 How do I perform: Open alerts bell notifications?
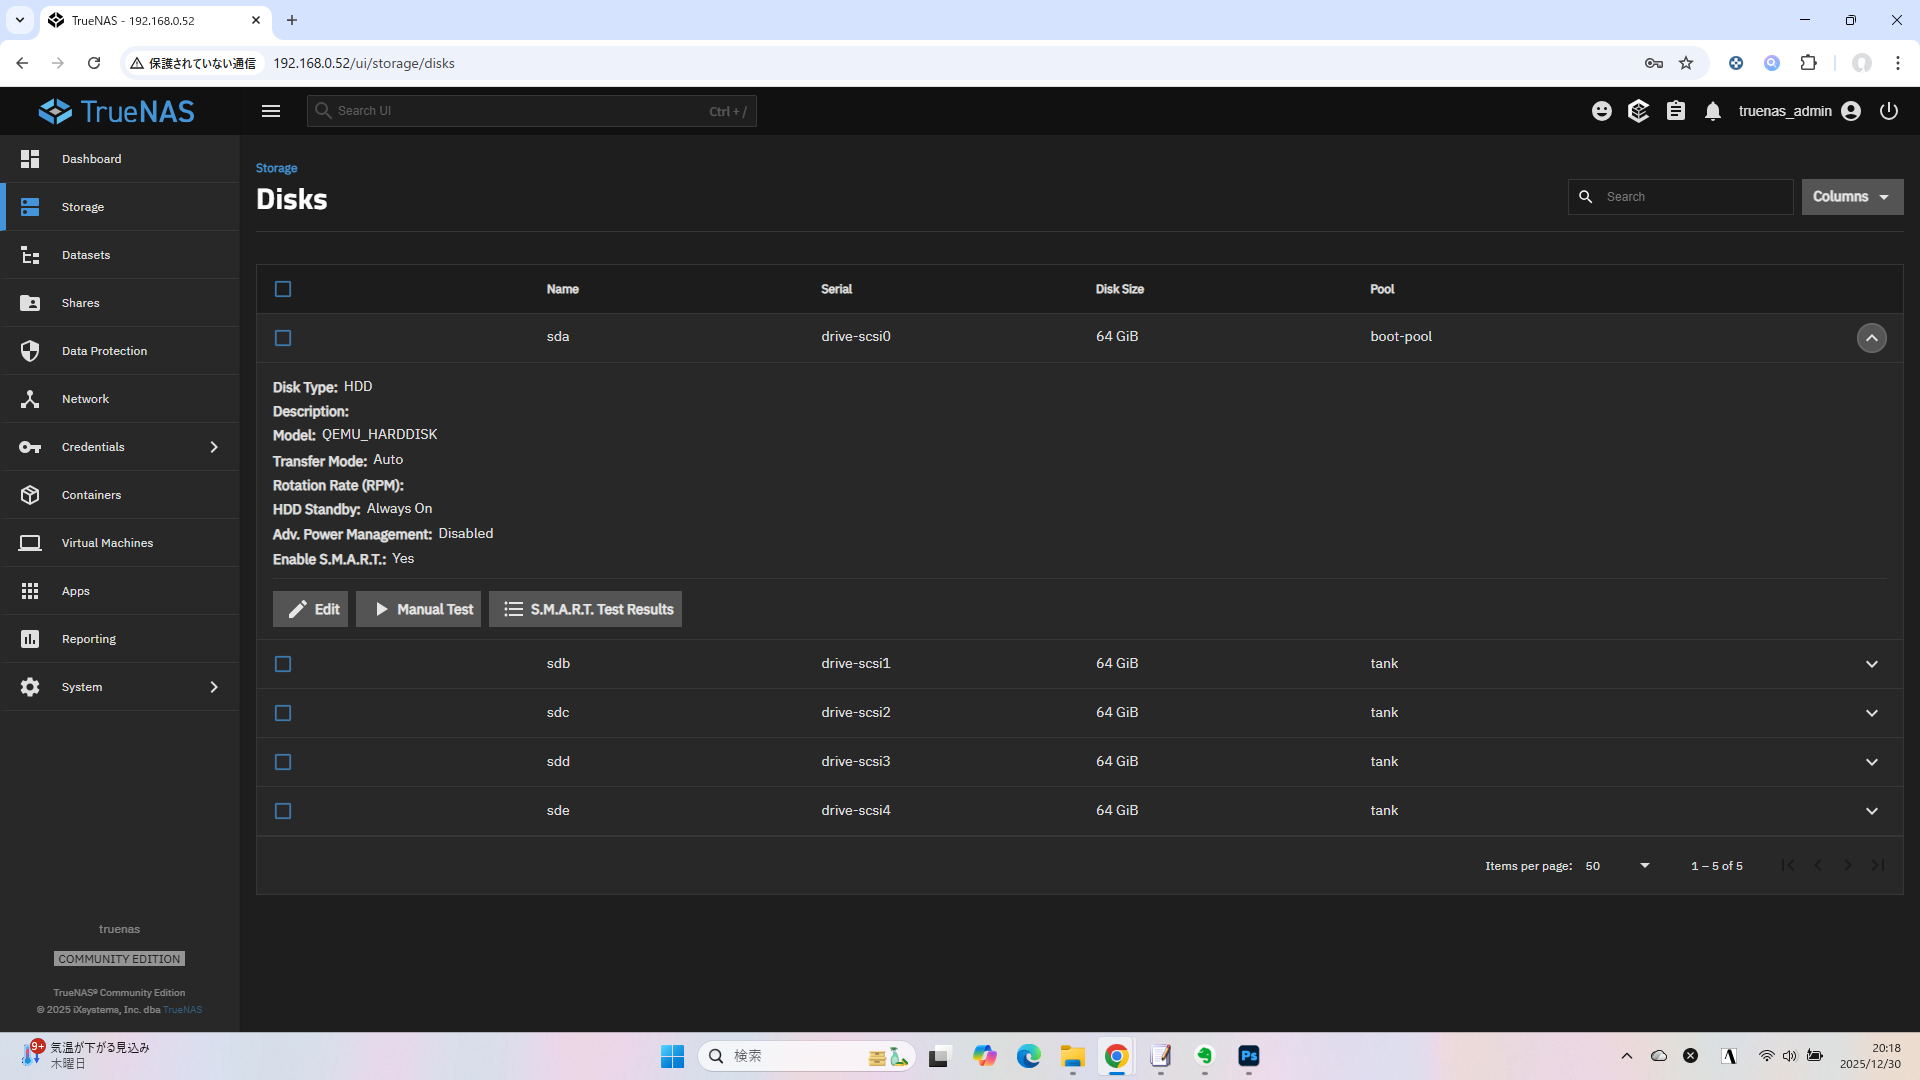pyautogui.click(x=1713, y=111)
